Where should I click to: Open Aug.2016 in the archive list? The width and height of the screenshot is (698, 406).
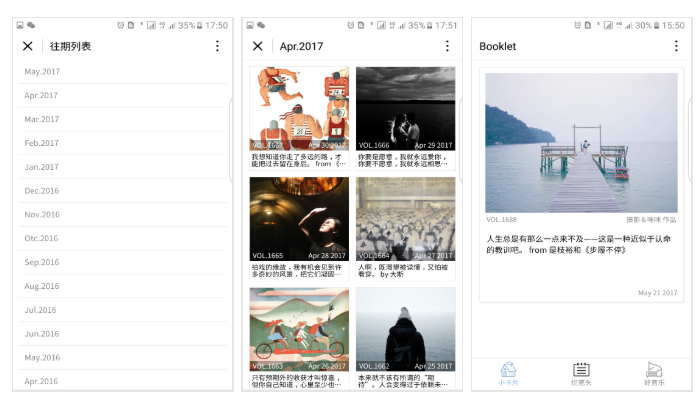[x=122, y=286]
